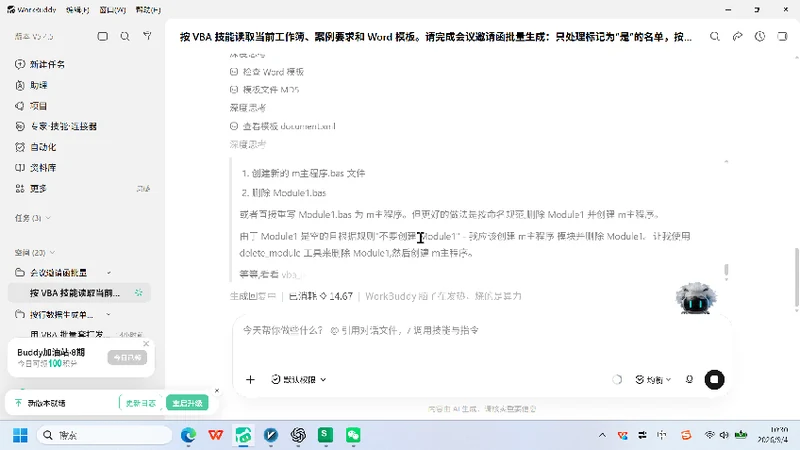Image resolution: width=800 pixels, height=450 pixels.
Task: Open conversation history clock icon
Action: (x=760, y=36)
